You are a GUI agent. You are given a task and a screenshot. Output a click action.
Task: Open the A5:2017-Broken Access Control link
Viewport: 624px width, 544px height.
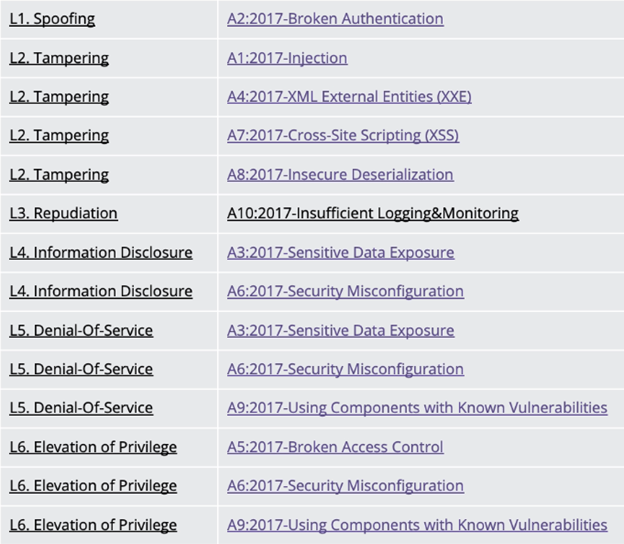click(335, 447)
